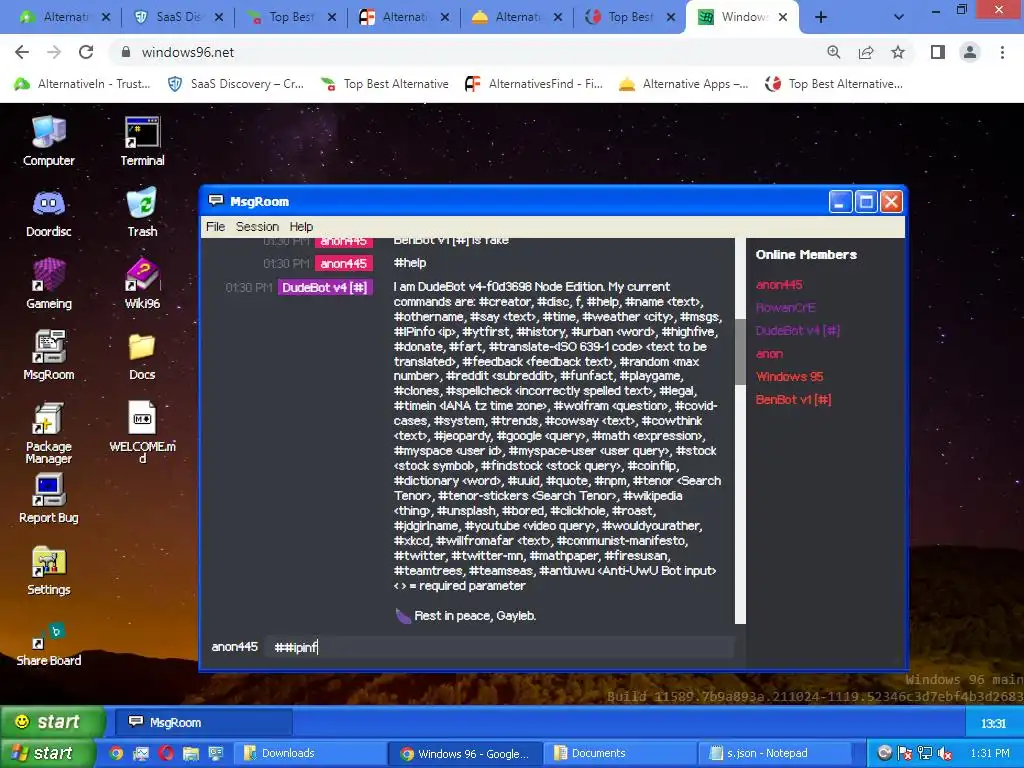
Task: Launch Chrome from quick launch bar
Action: [116, 753]
